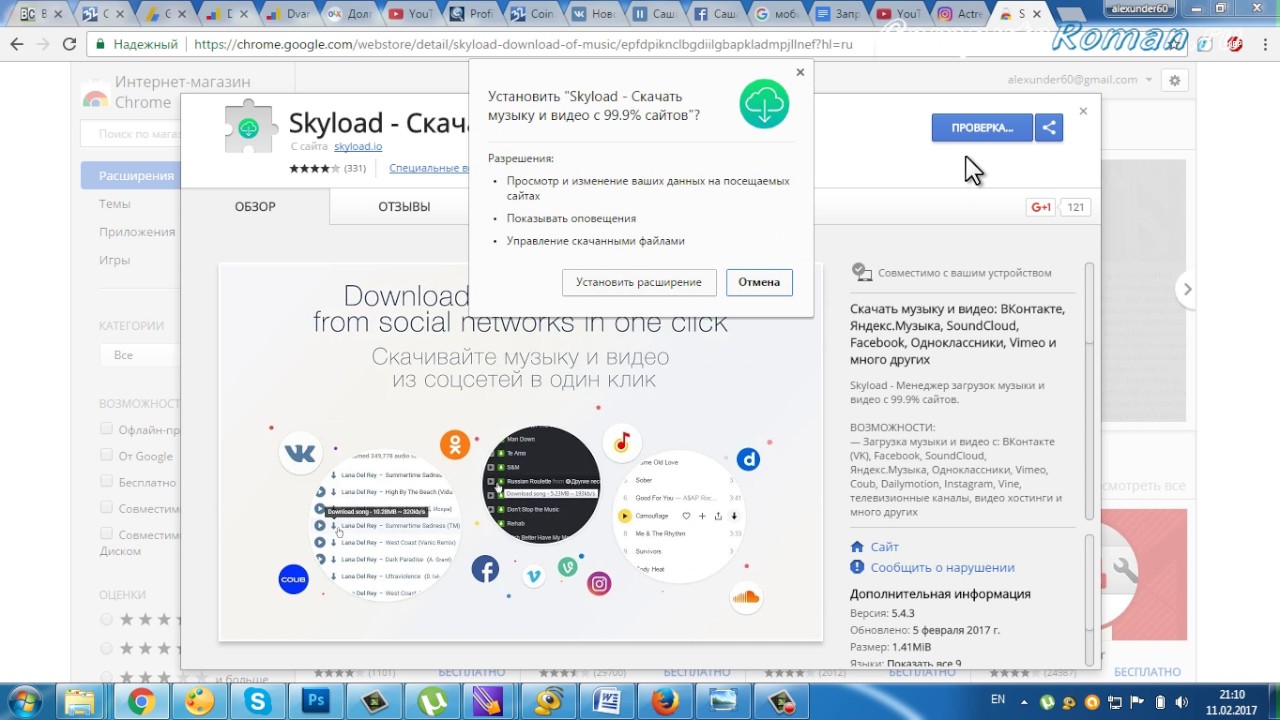1280x720 pixels.
Task: Click the puzzle-piece Skyload extension logo
Action: pyautogui.click(x=249, y=127)
